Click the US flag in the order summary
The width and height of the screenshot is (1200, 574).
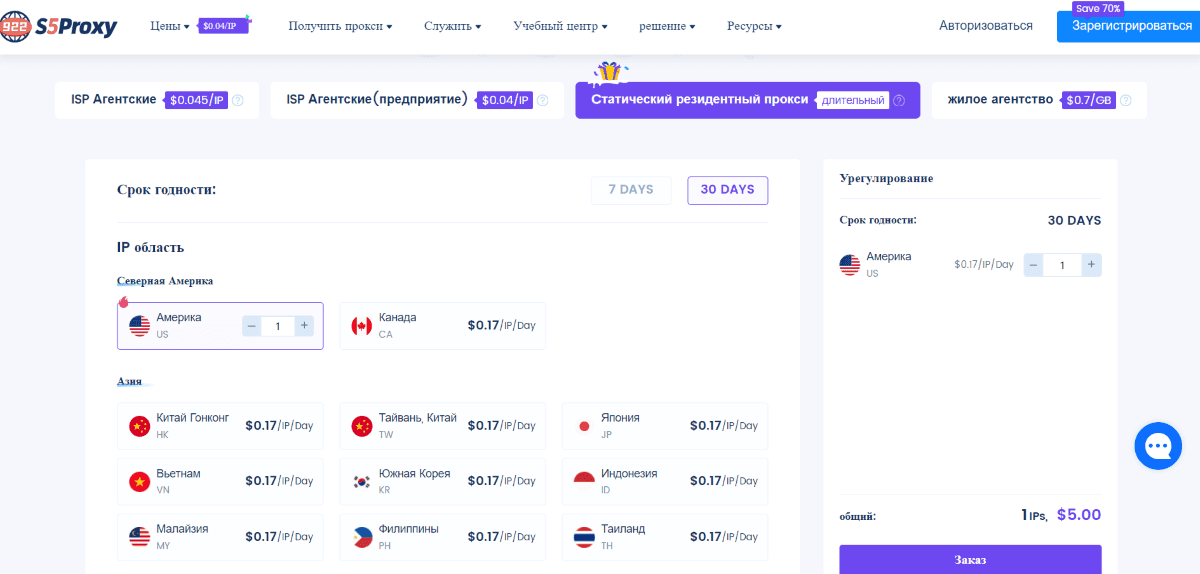click(850, 265)
